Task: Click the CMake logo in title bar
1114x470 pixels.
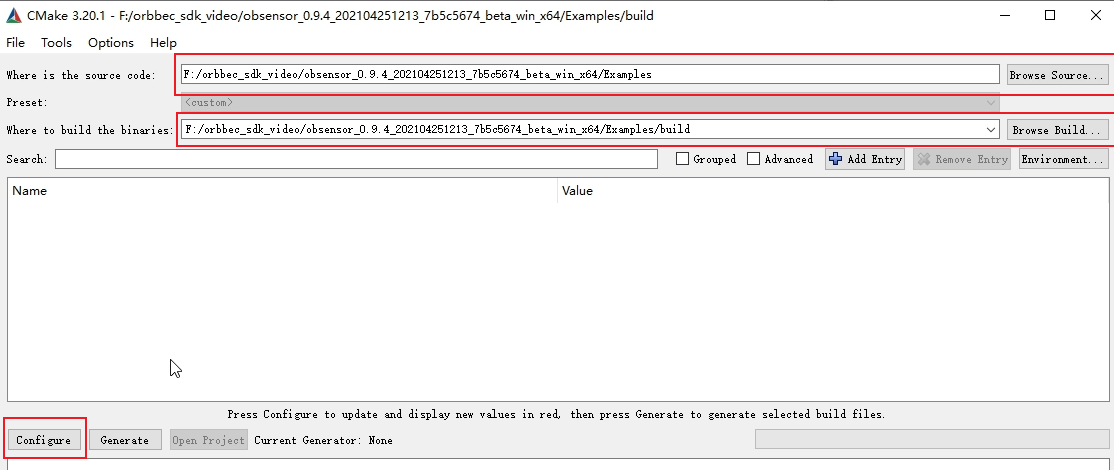Action: (x=13, y=16)
